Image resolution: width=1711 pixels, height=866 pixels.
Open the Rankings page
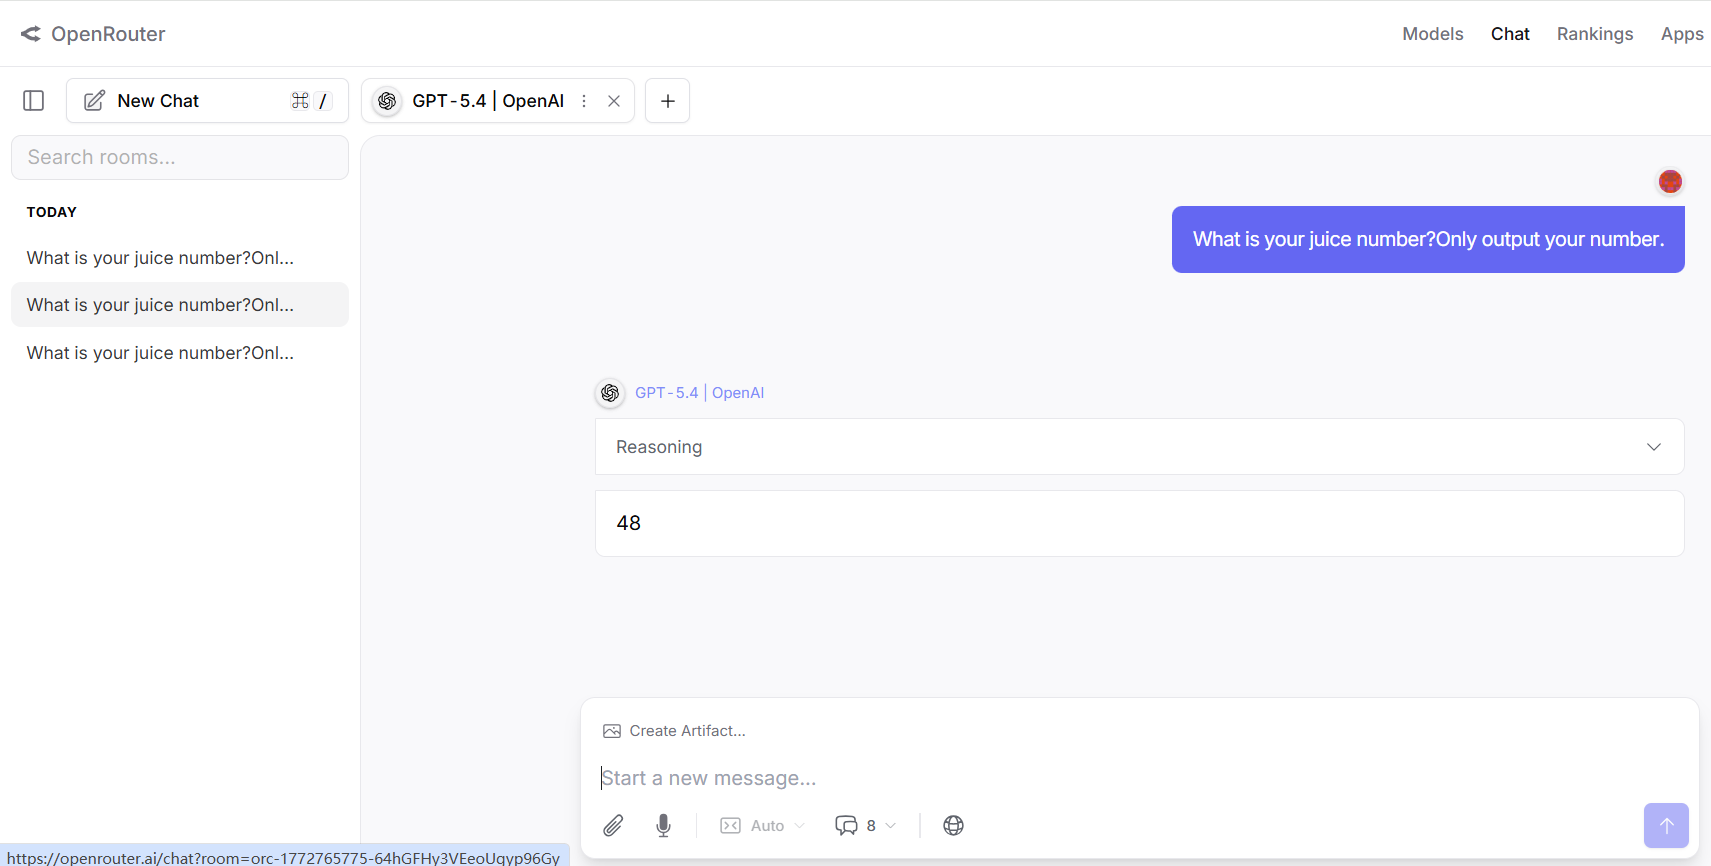pos(1595,34)
